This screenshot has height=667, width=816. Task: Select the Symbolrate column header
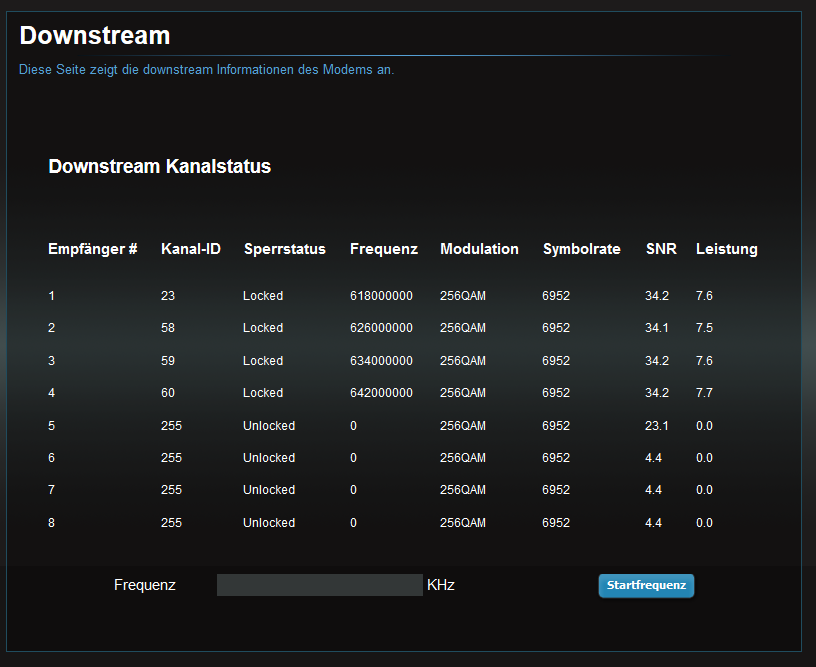pyautogui.click(x=581, y=249)
